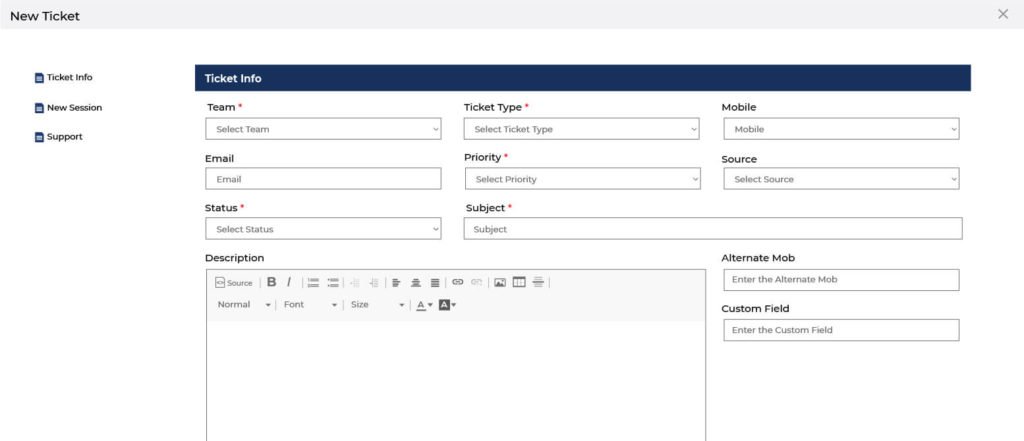
Task: Insert horizontal line in description
Action: click(538, 282)
